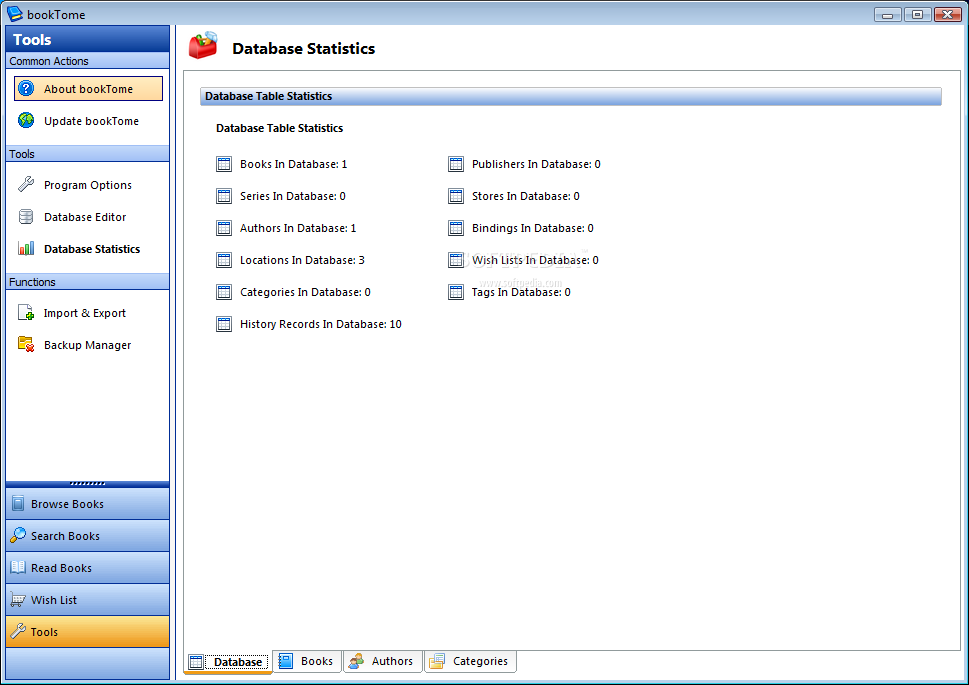This screenshot has height=685, width=969.
Task: Select Database Statistics in sidebar
Action: tap(88, 249)
